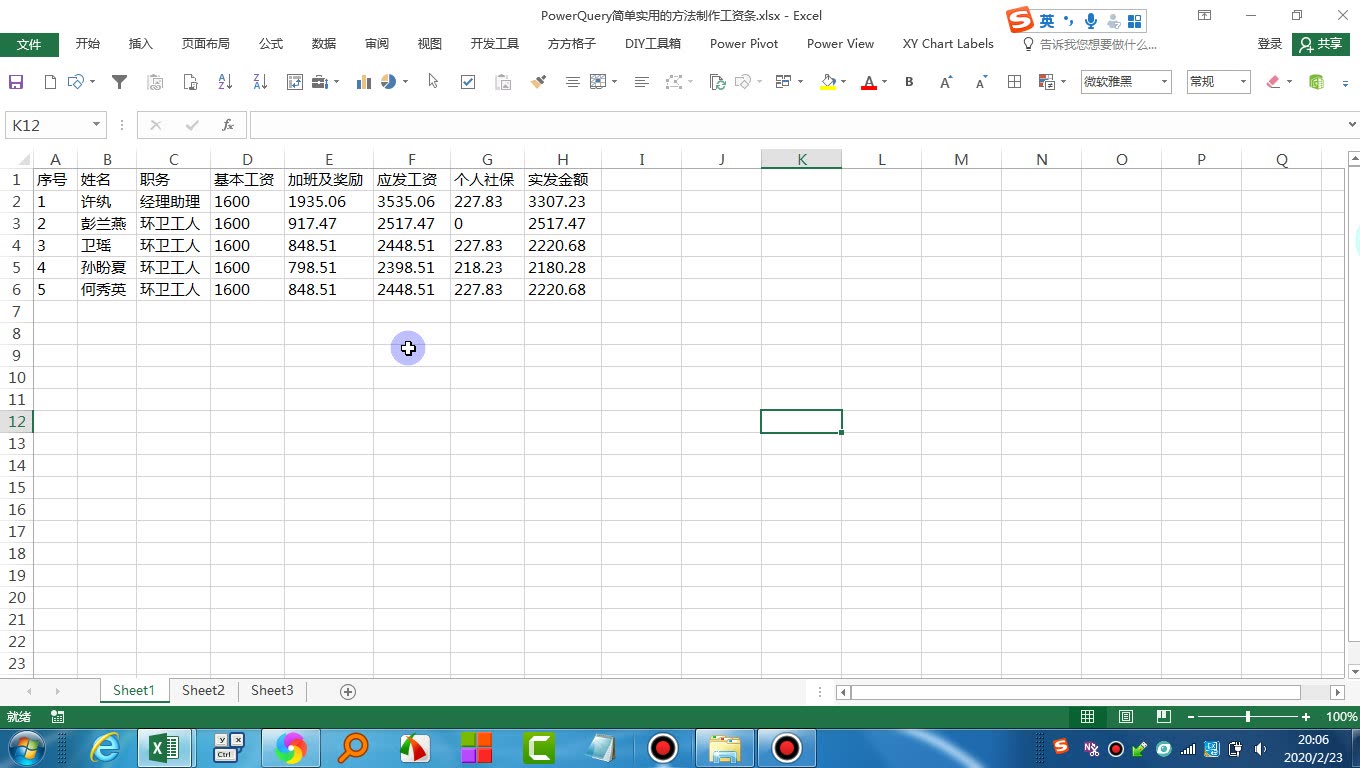
Task: Expand the Name Box K12 dropdown
Action: pos(97,125)
